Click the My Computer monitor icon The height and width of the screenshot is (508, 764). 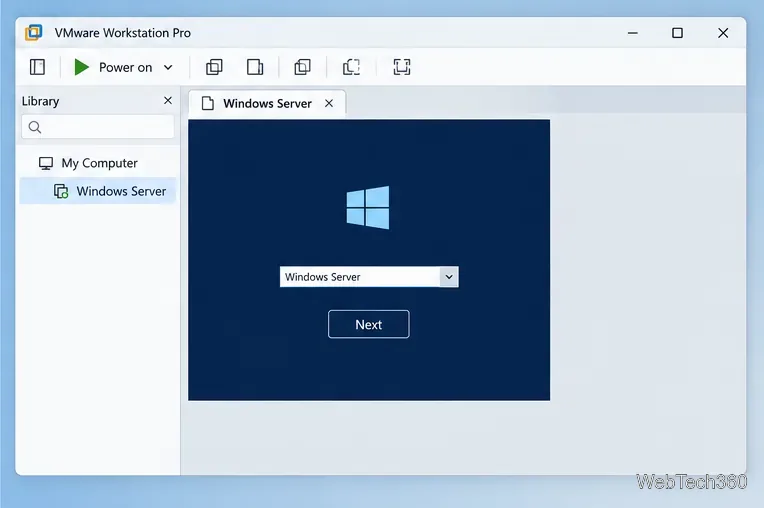click(46, 163)
